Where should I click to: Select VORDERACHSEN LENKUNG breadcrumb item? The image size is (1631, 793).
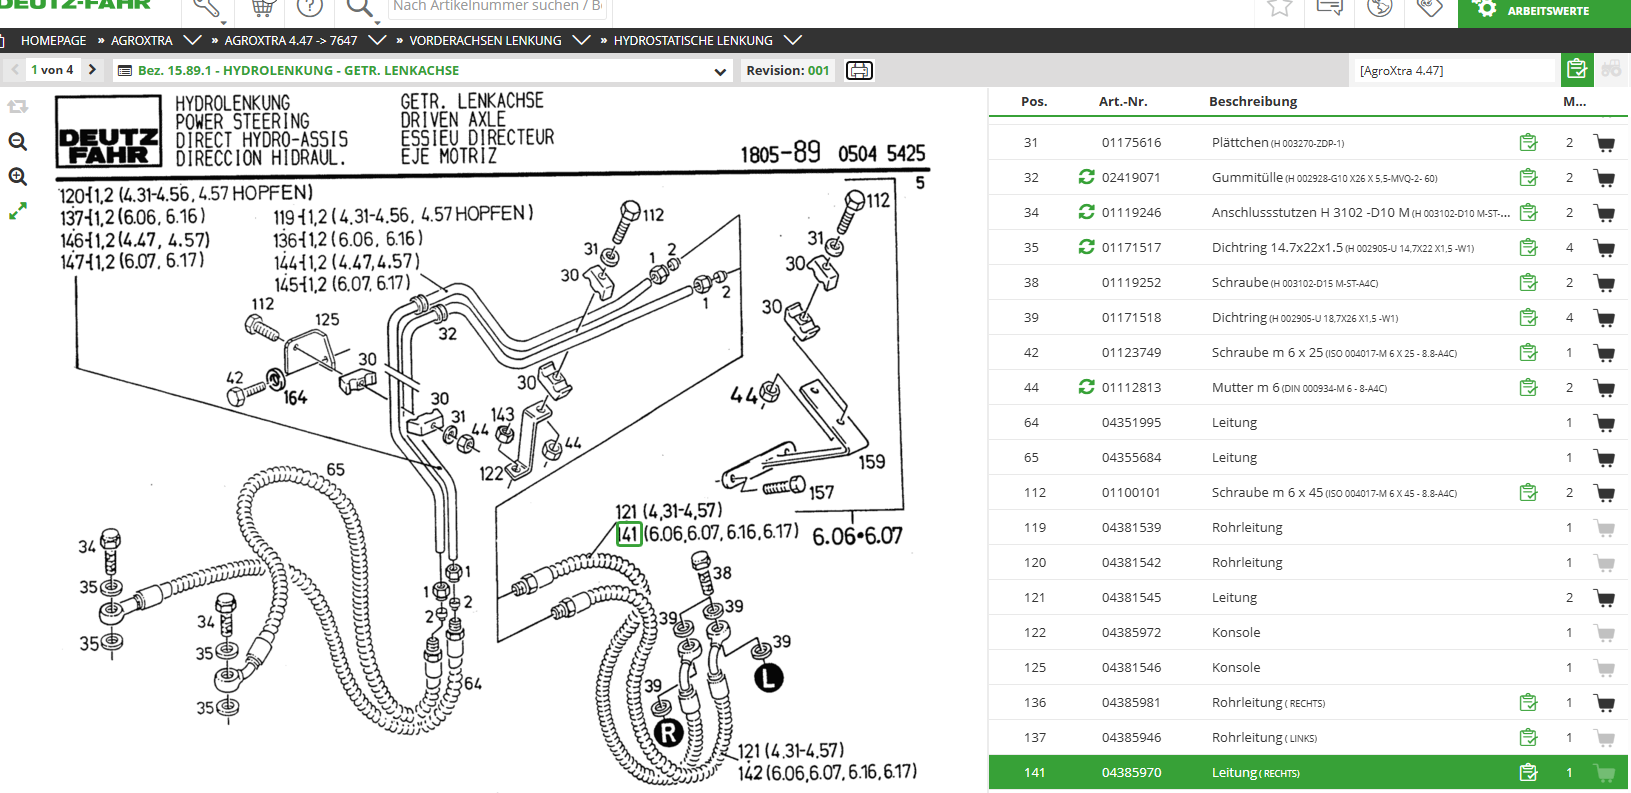click(485, 41)
